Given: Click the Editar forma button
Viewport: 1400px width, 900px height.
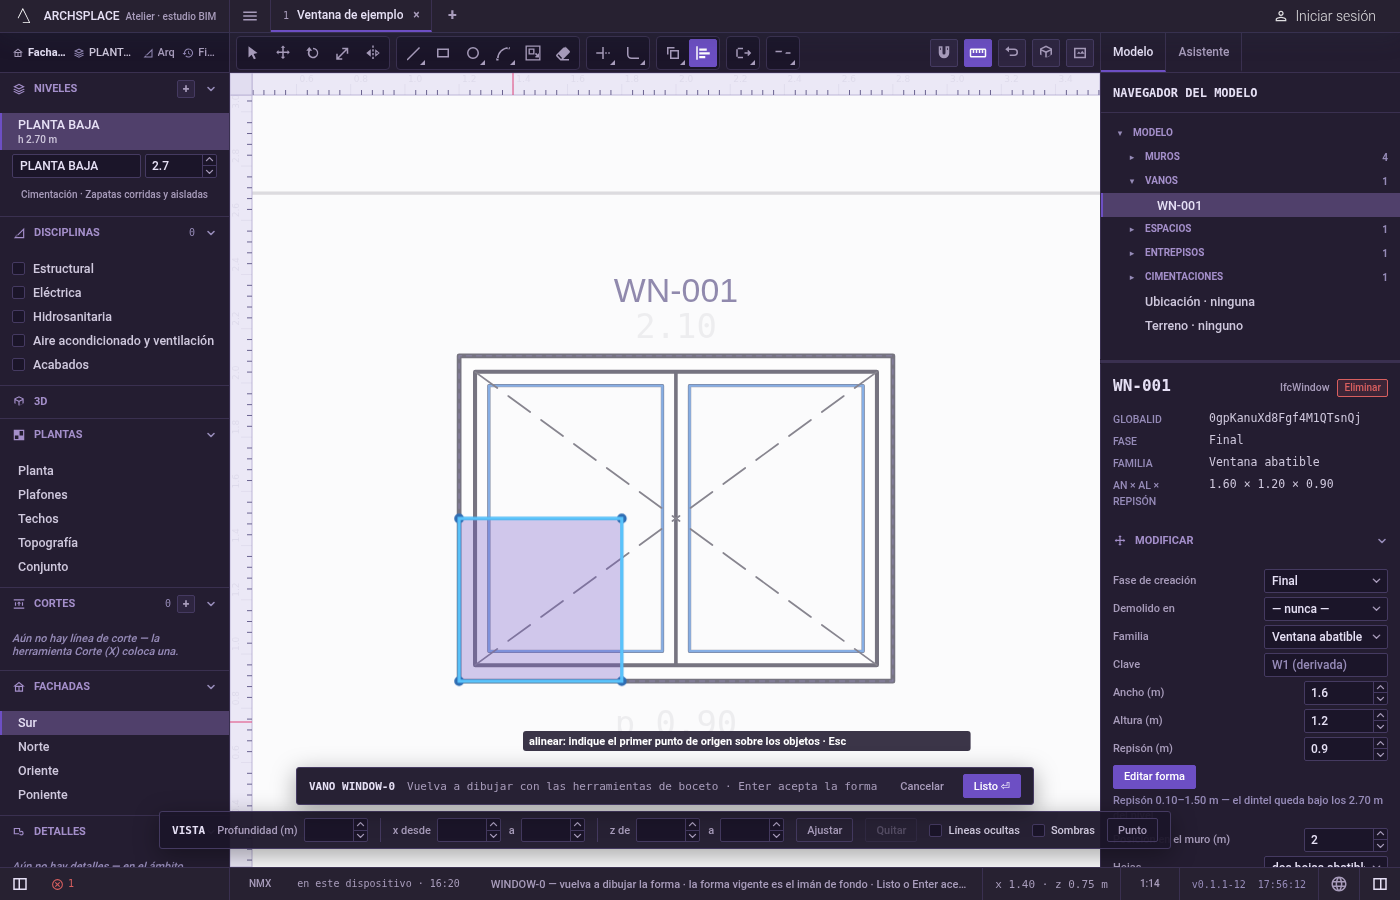Looking at the screenshot, I should coord(1154,776).
